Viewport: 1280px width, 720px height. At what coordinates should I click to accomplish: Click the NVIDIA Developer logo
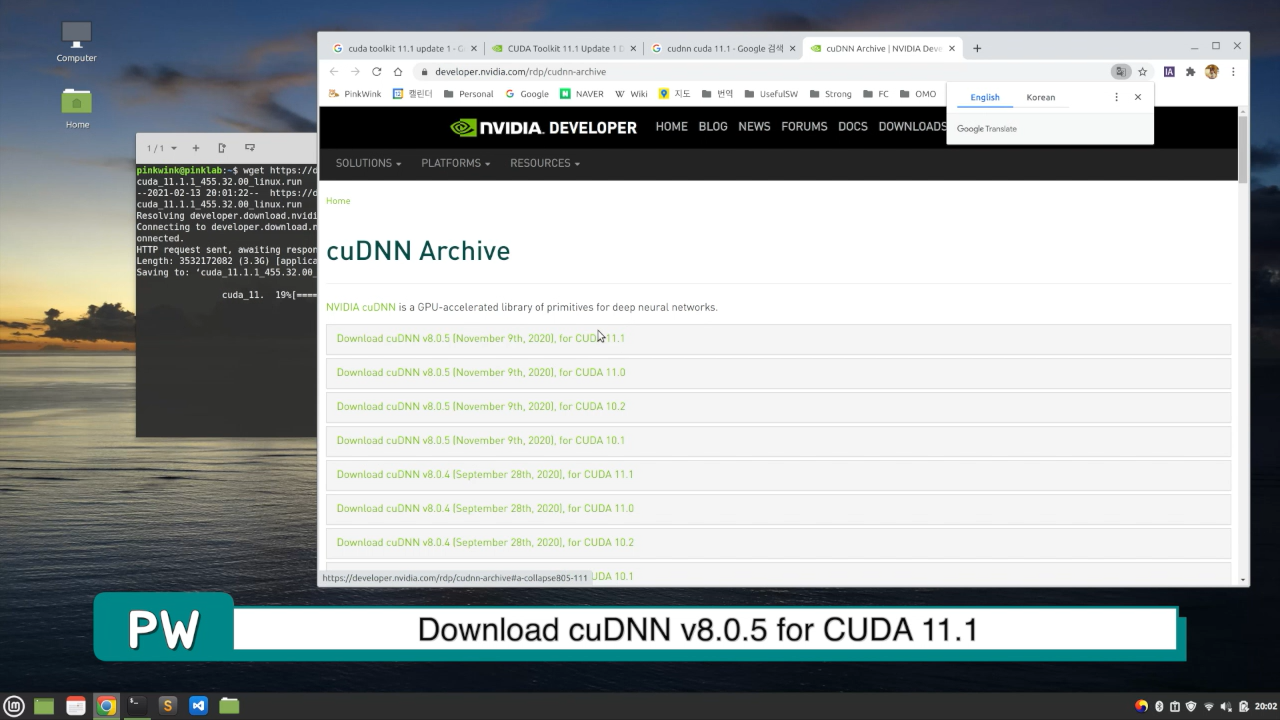[543, 127]
